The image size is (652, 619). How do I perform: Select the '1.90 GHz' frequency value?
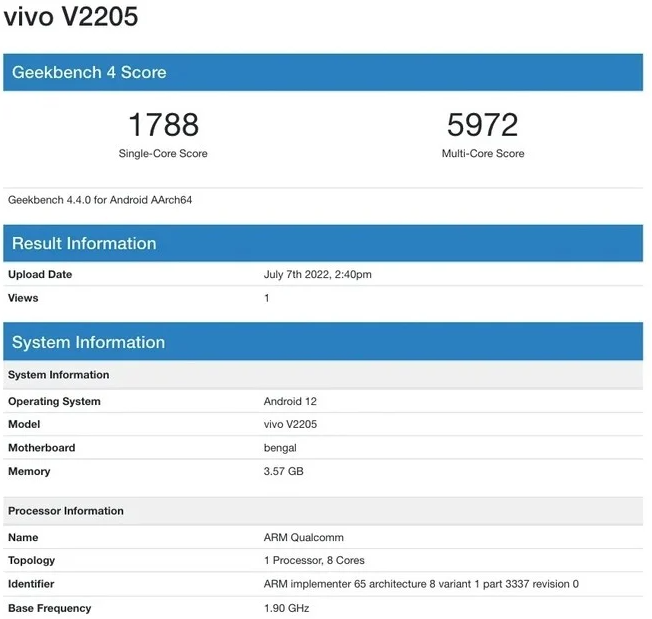(286, 608)
